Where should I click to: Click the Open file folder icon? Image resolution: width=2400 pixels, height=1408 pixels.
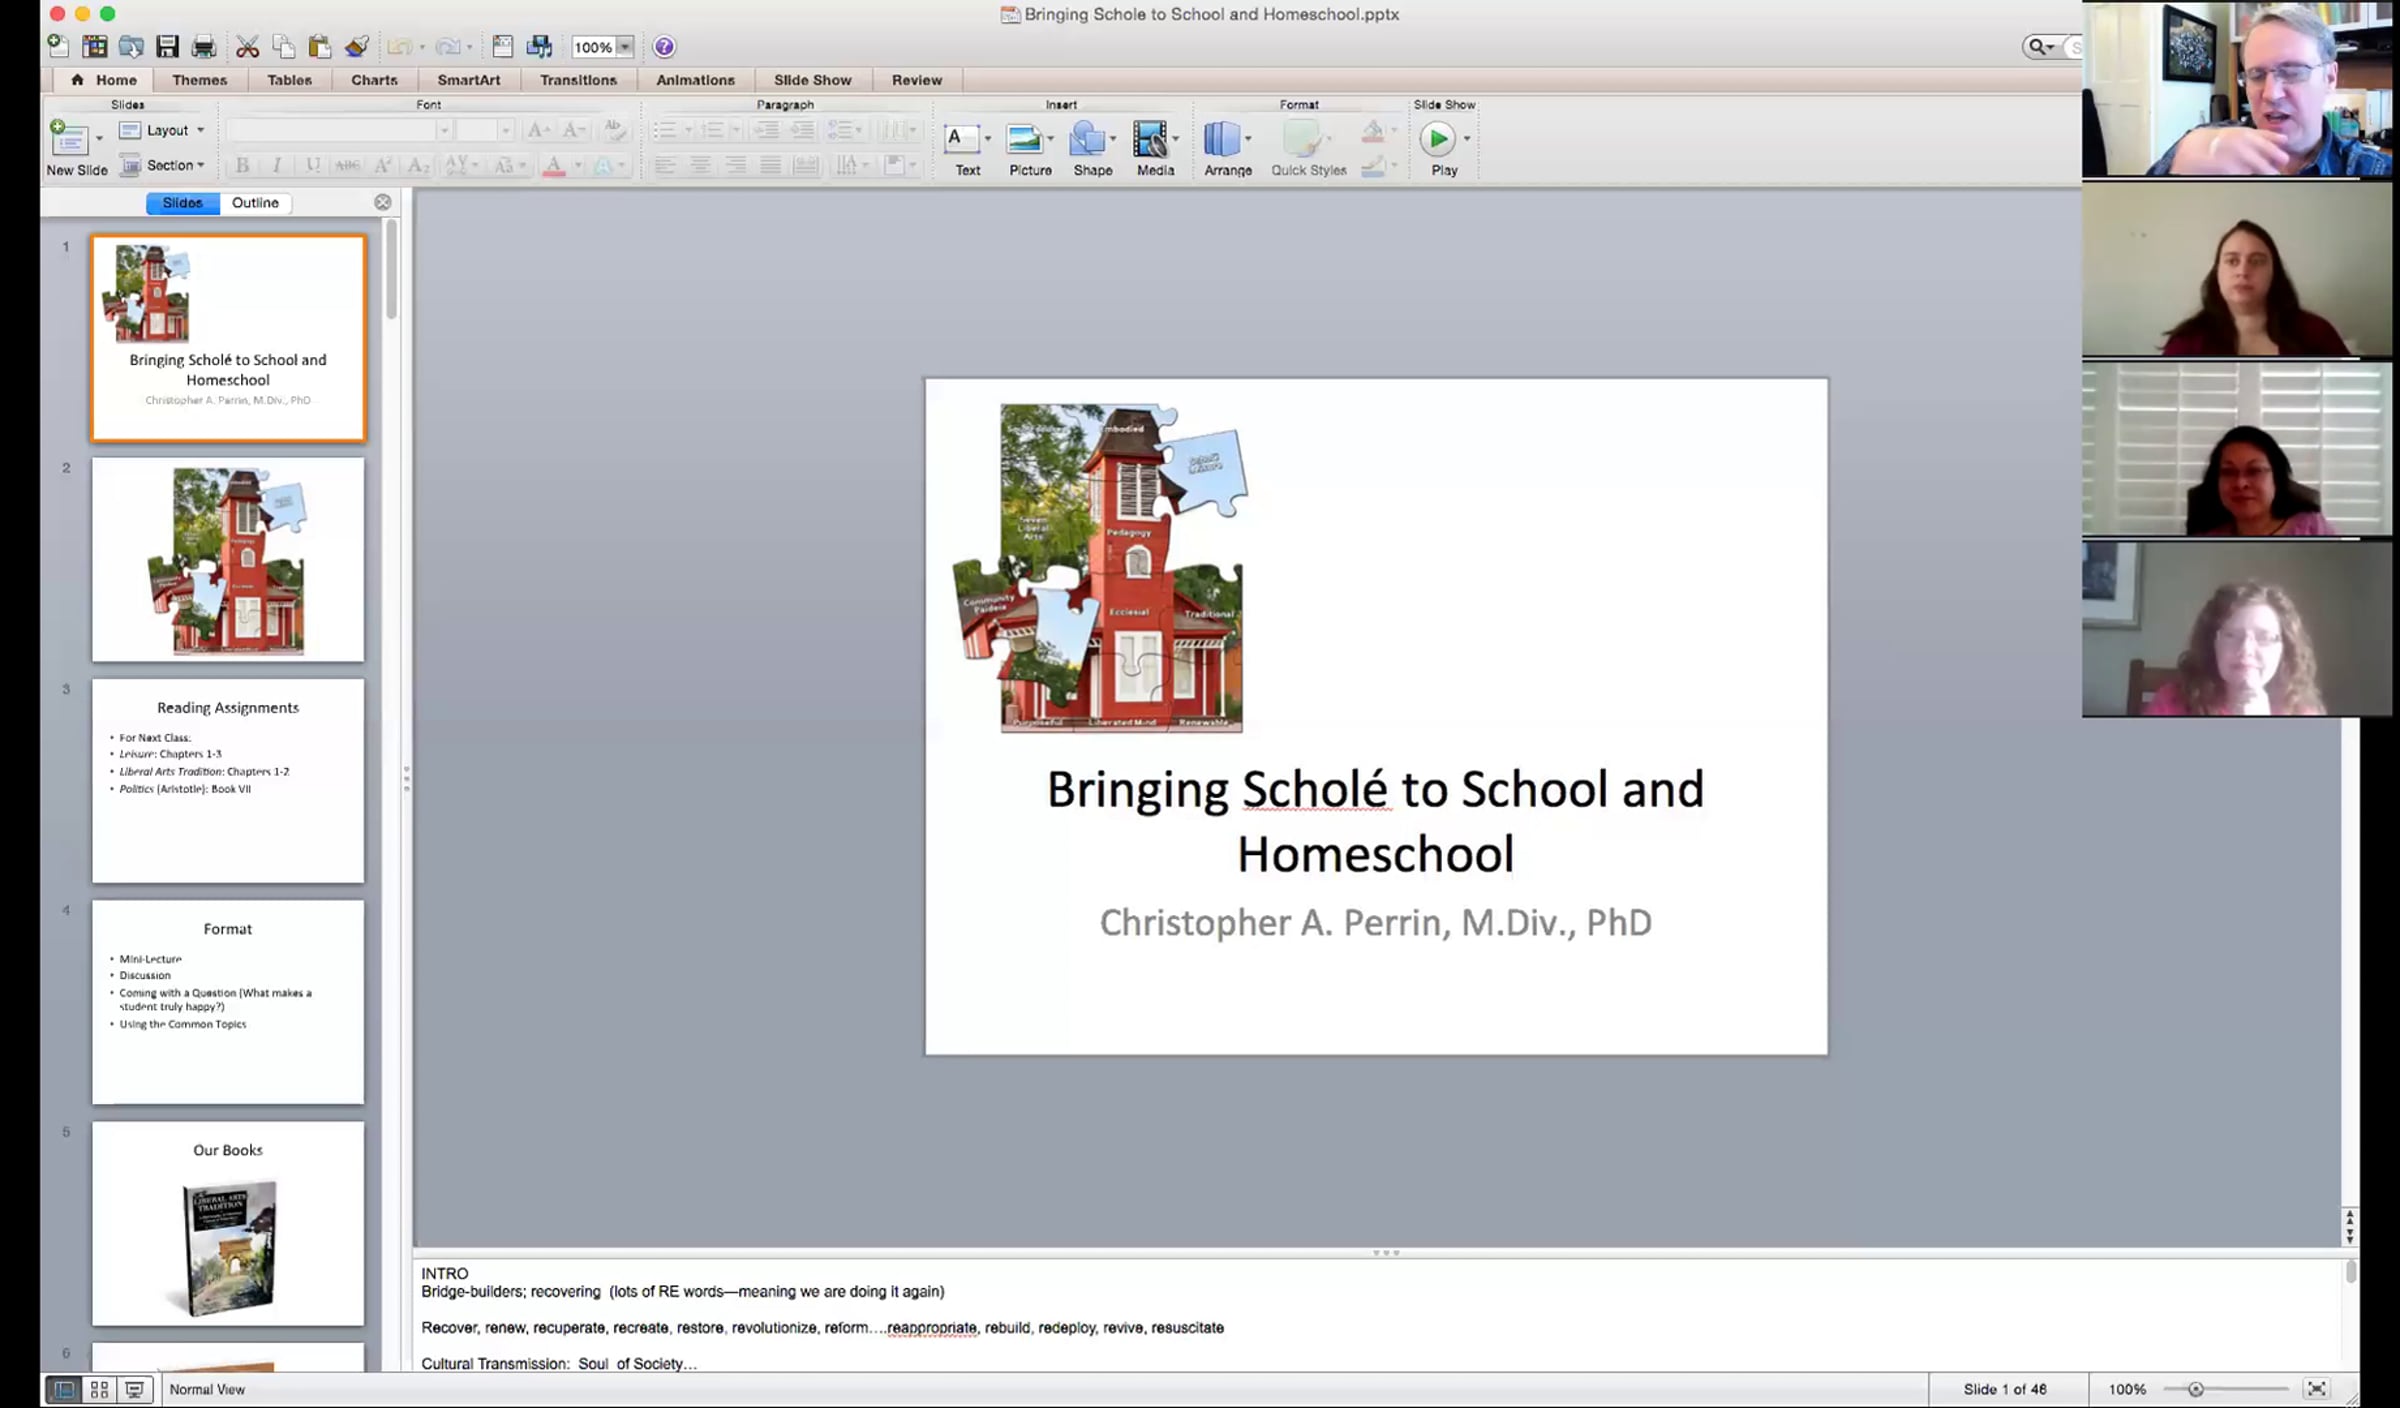pyautogui.click(x=131, y=46)
